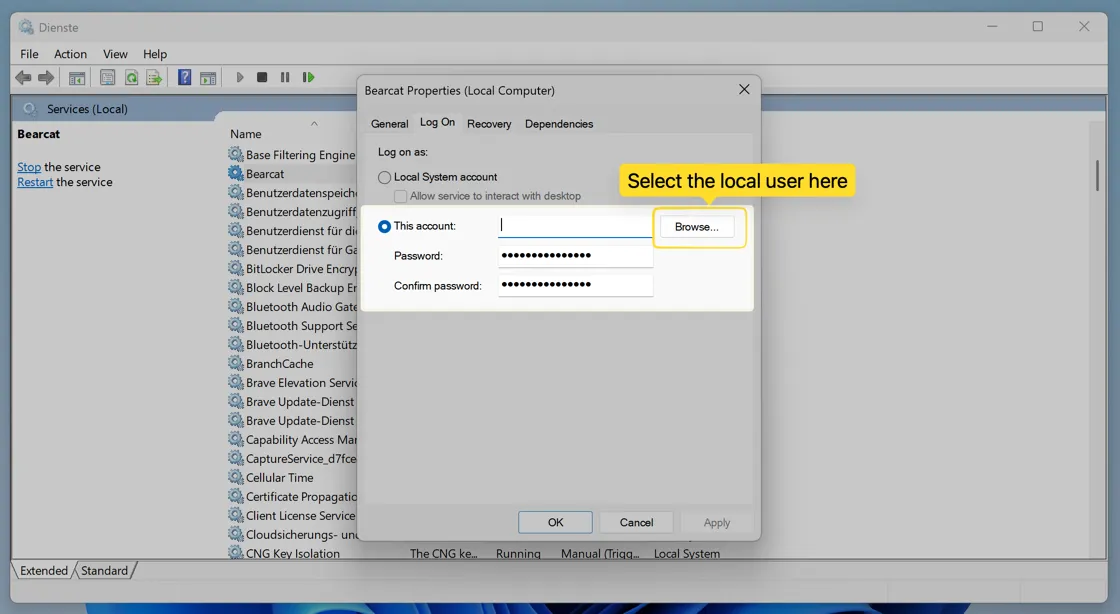
Task: Click the Start Service play icon
Action: [x=239, y=77]
